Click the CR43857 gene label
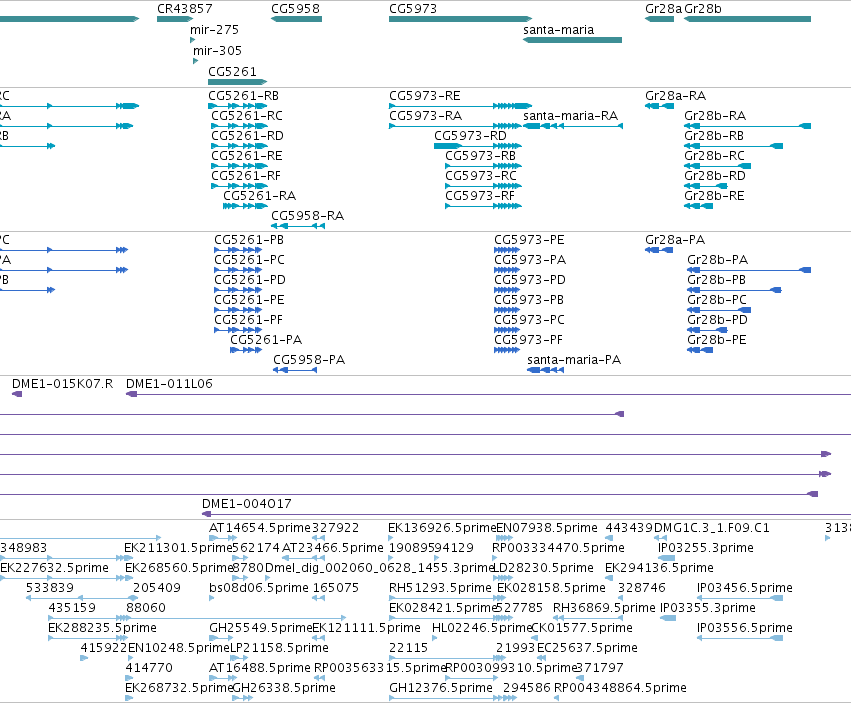Viewport: 851px width, 703px height. [185, 9]
